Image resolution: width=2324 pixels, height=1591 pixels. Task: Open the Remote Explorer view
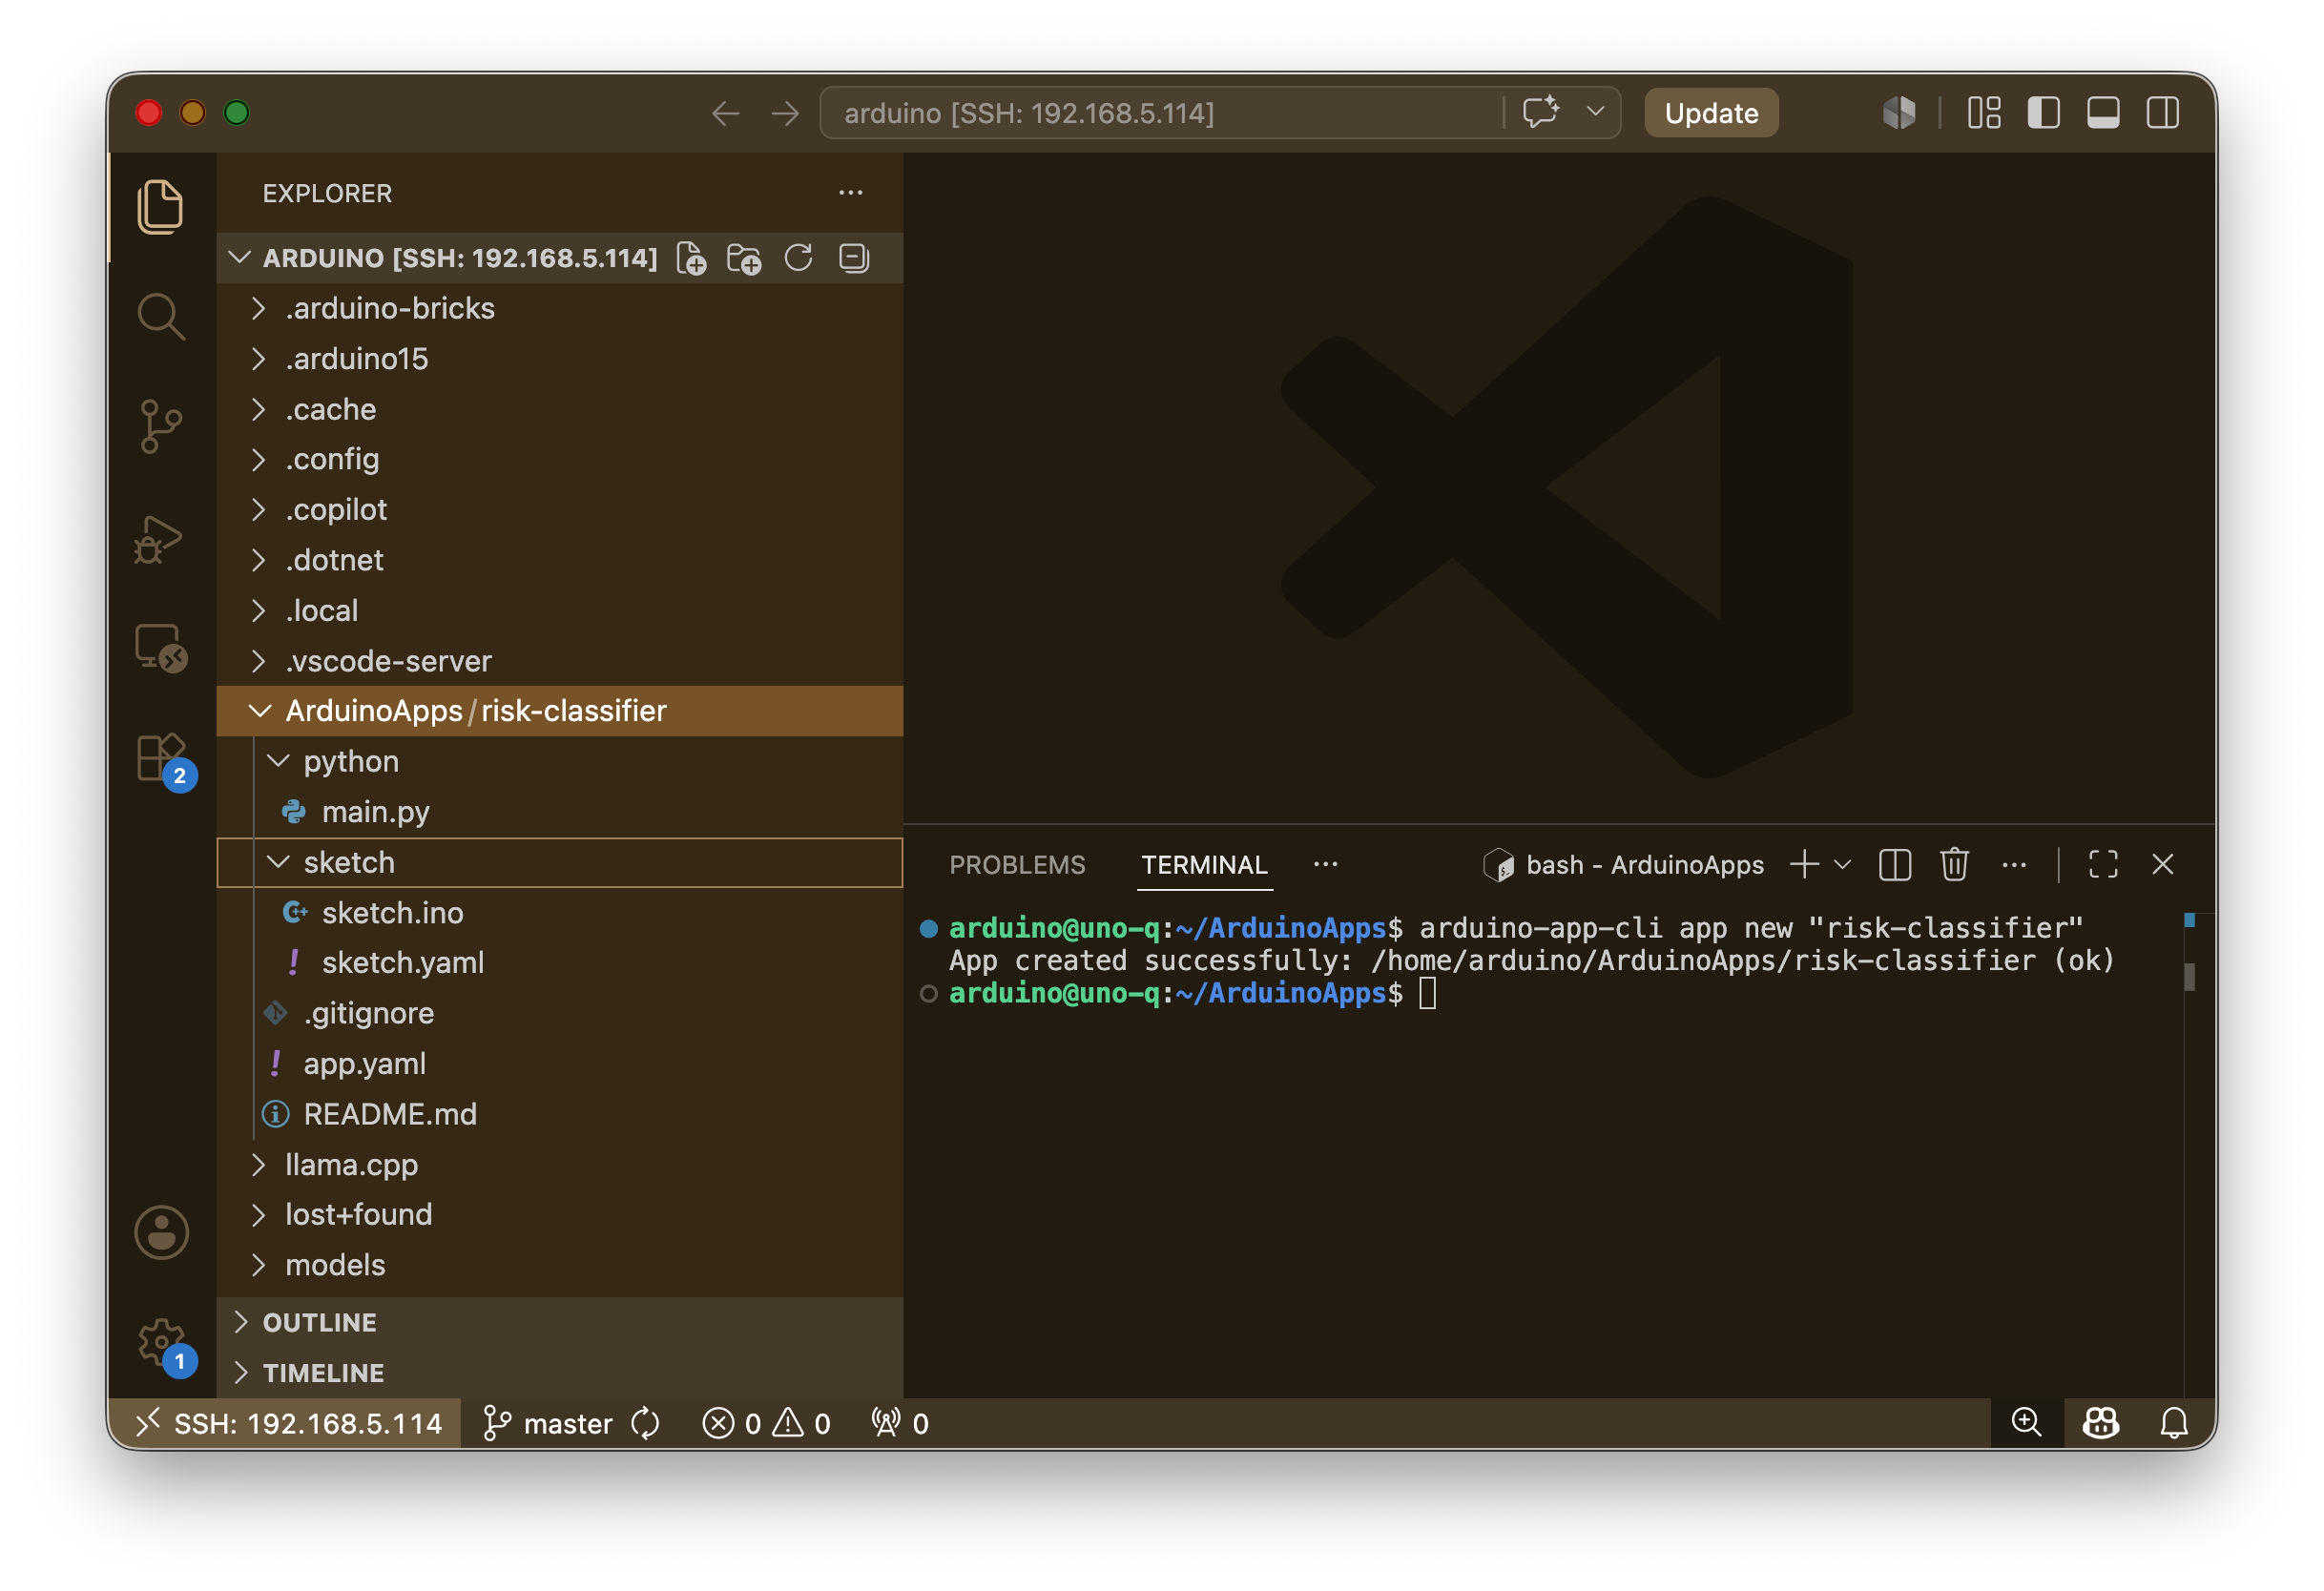(x=161, y=648)
